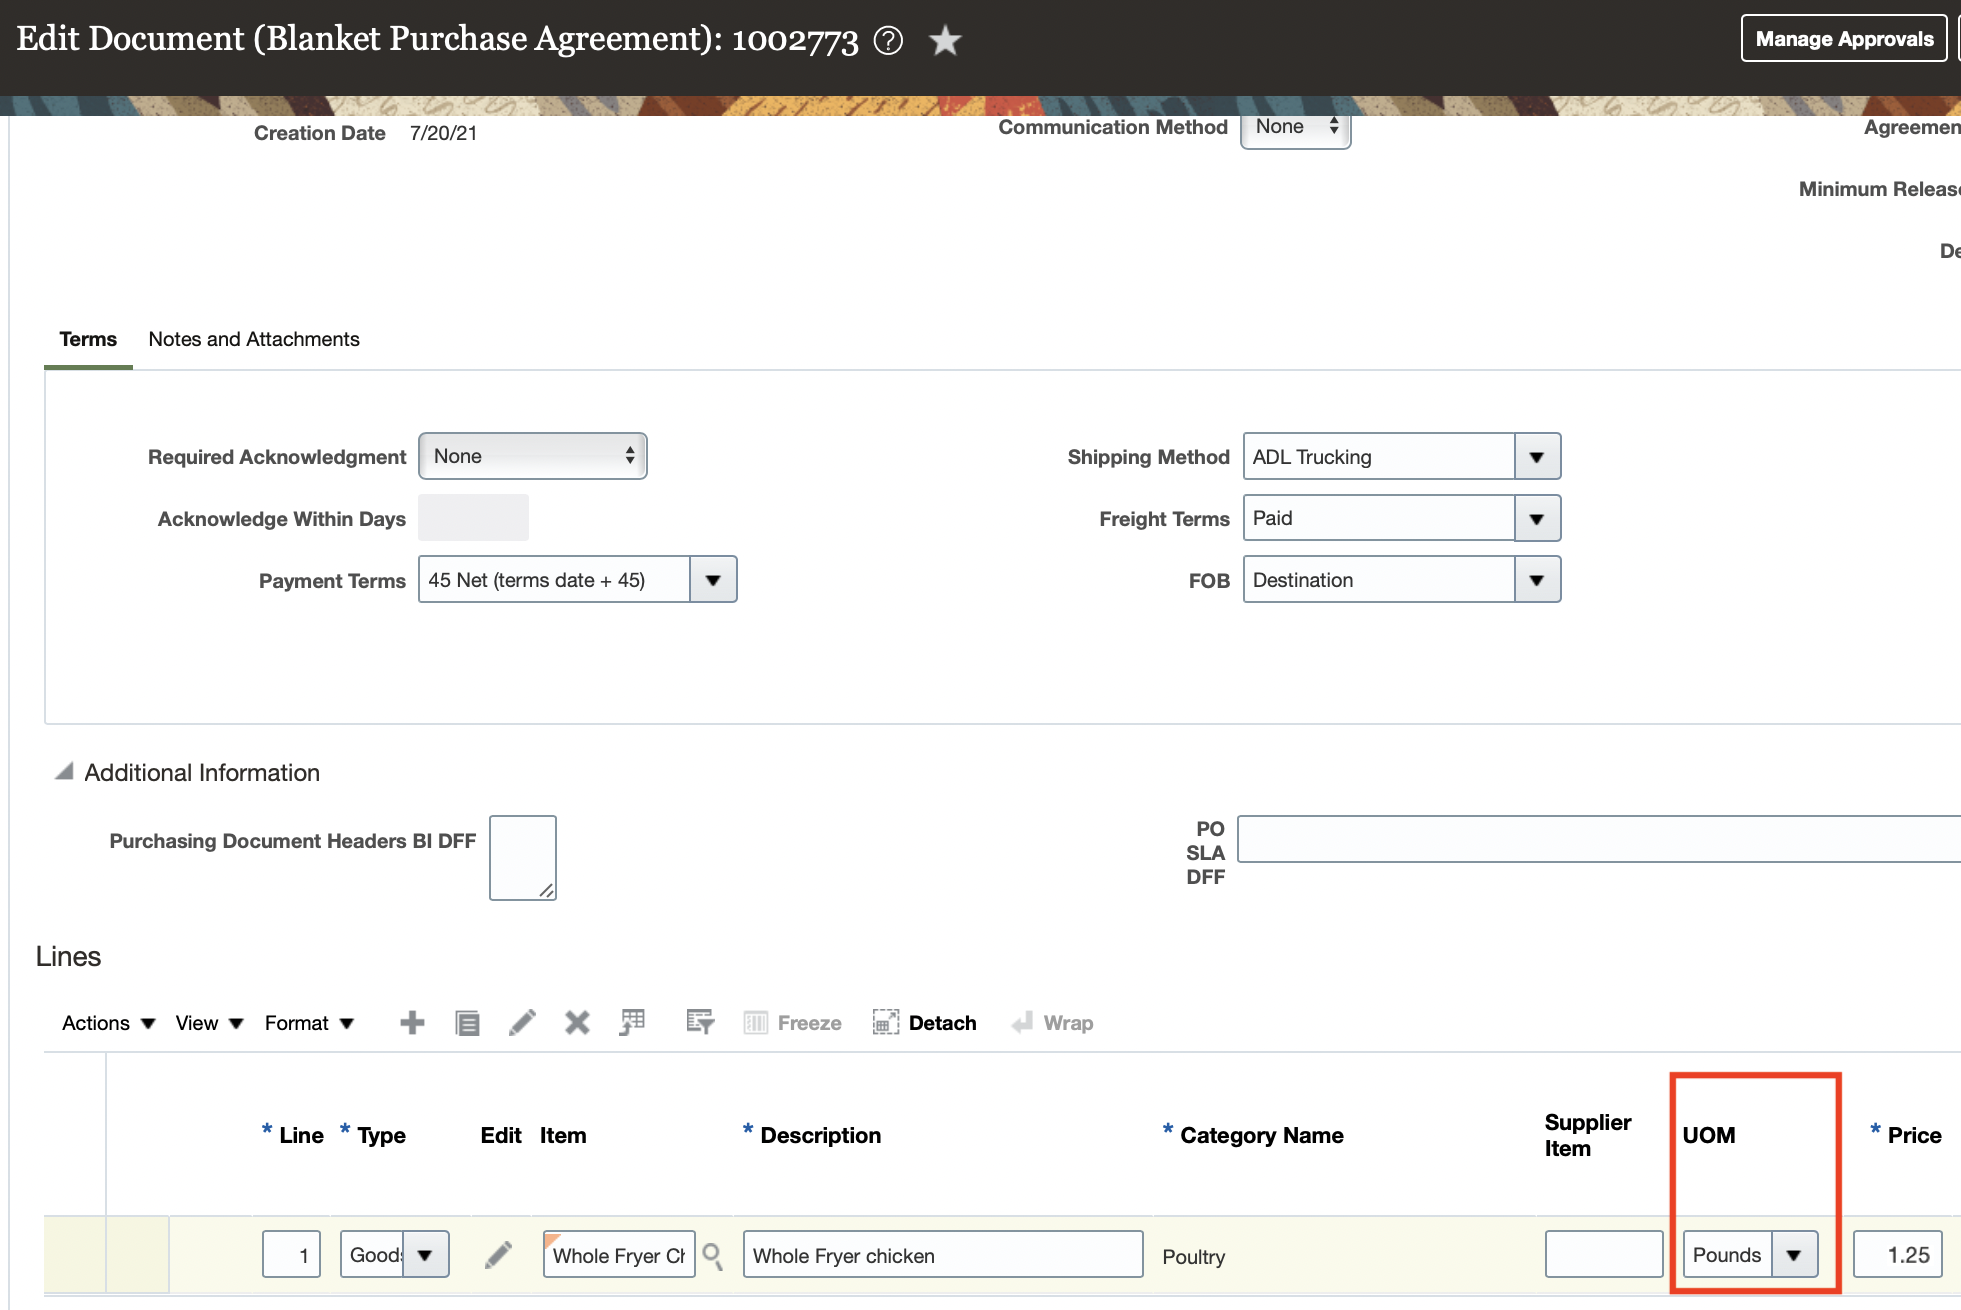Collapse the Additional Information section
Image resolution: width=1961 pixels, height=1310 pixels.
(x=64, y=772)
